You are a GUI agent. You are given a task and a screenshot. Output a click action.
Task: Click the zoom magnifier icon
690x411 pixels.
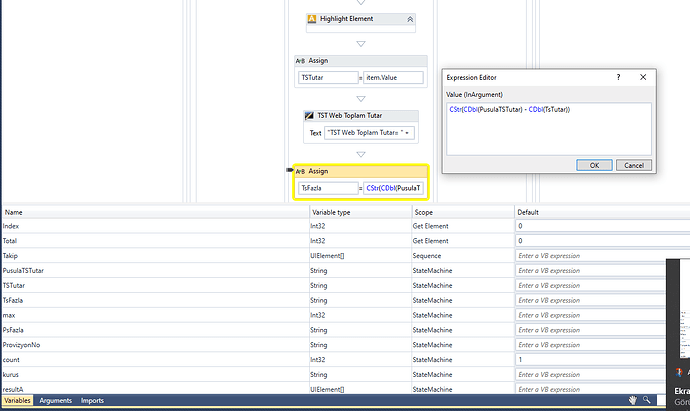coord(646,400)
